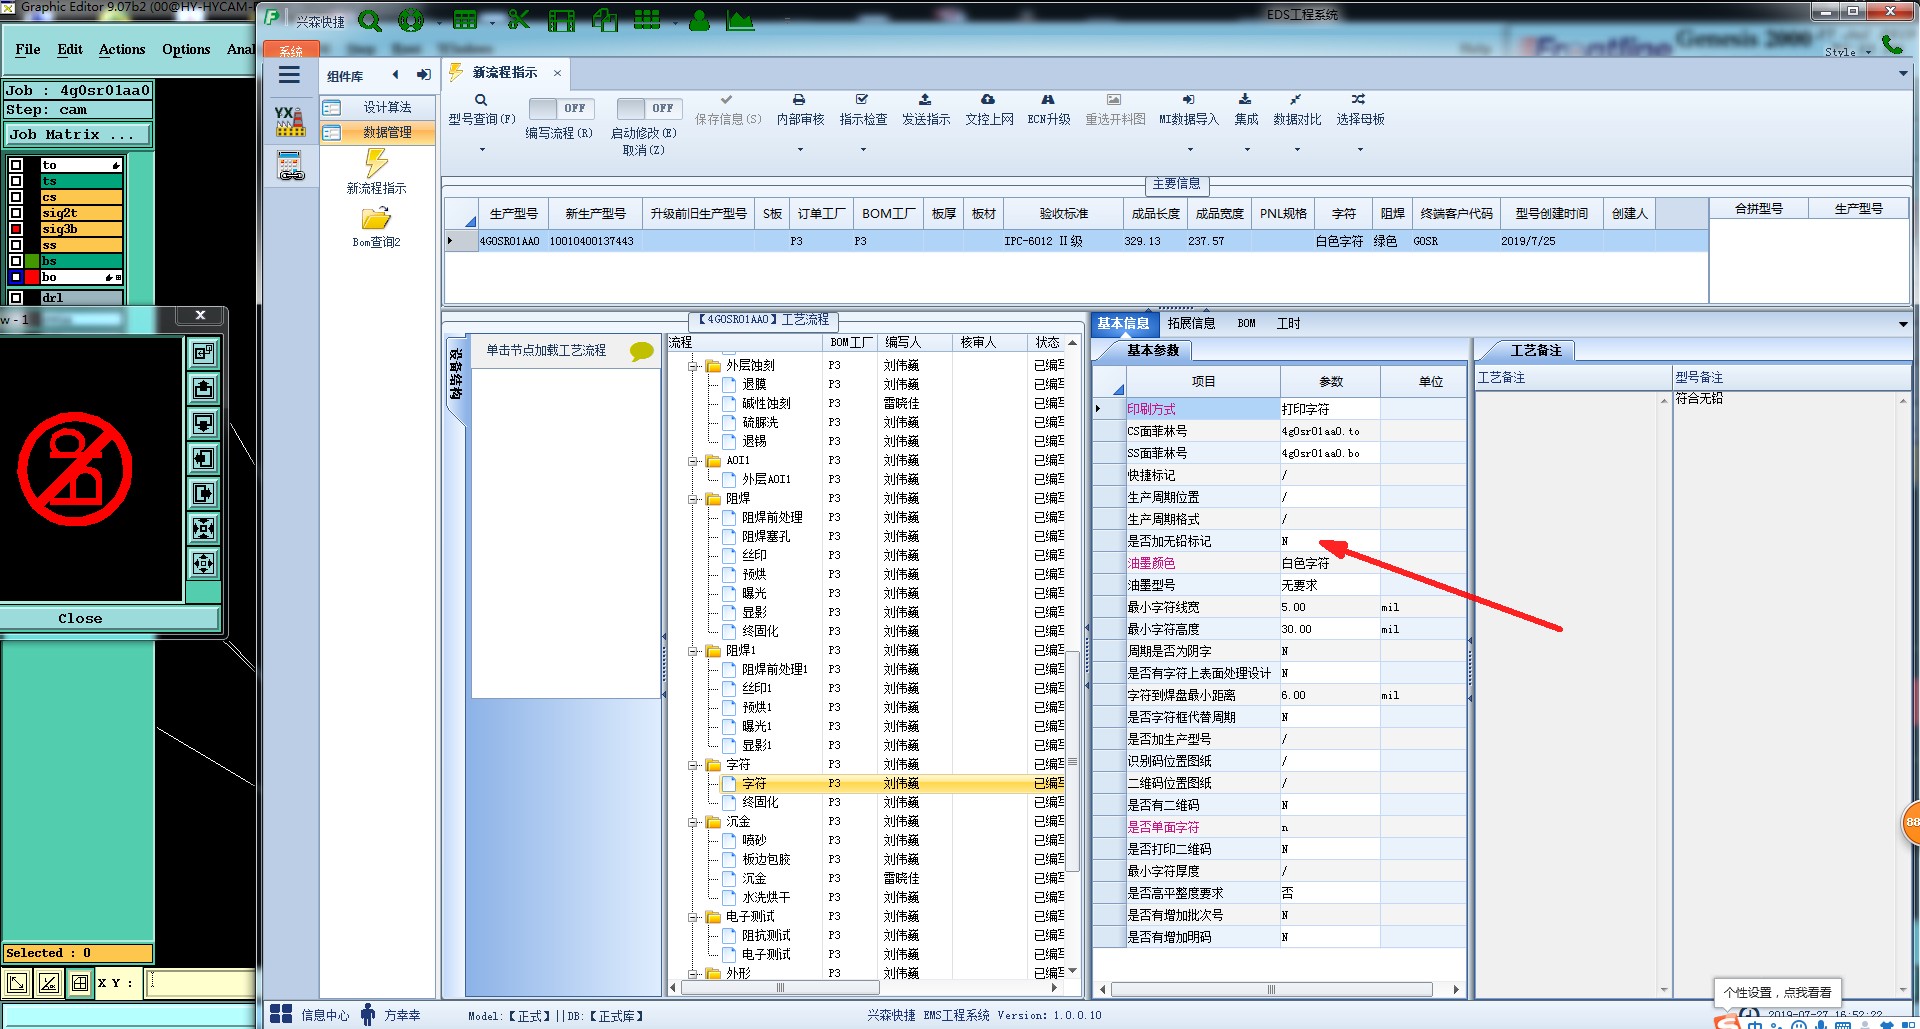The image size is (1920, 1029).
Task: Click the green phone icon near Style
Action: tap(1892, 44)
